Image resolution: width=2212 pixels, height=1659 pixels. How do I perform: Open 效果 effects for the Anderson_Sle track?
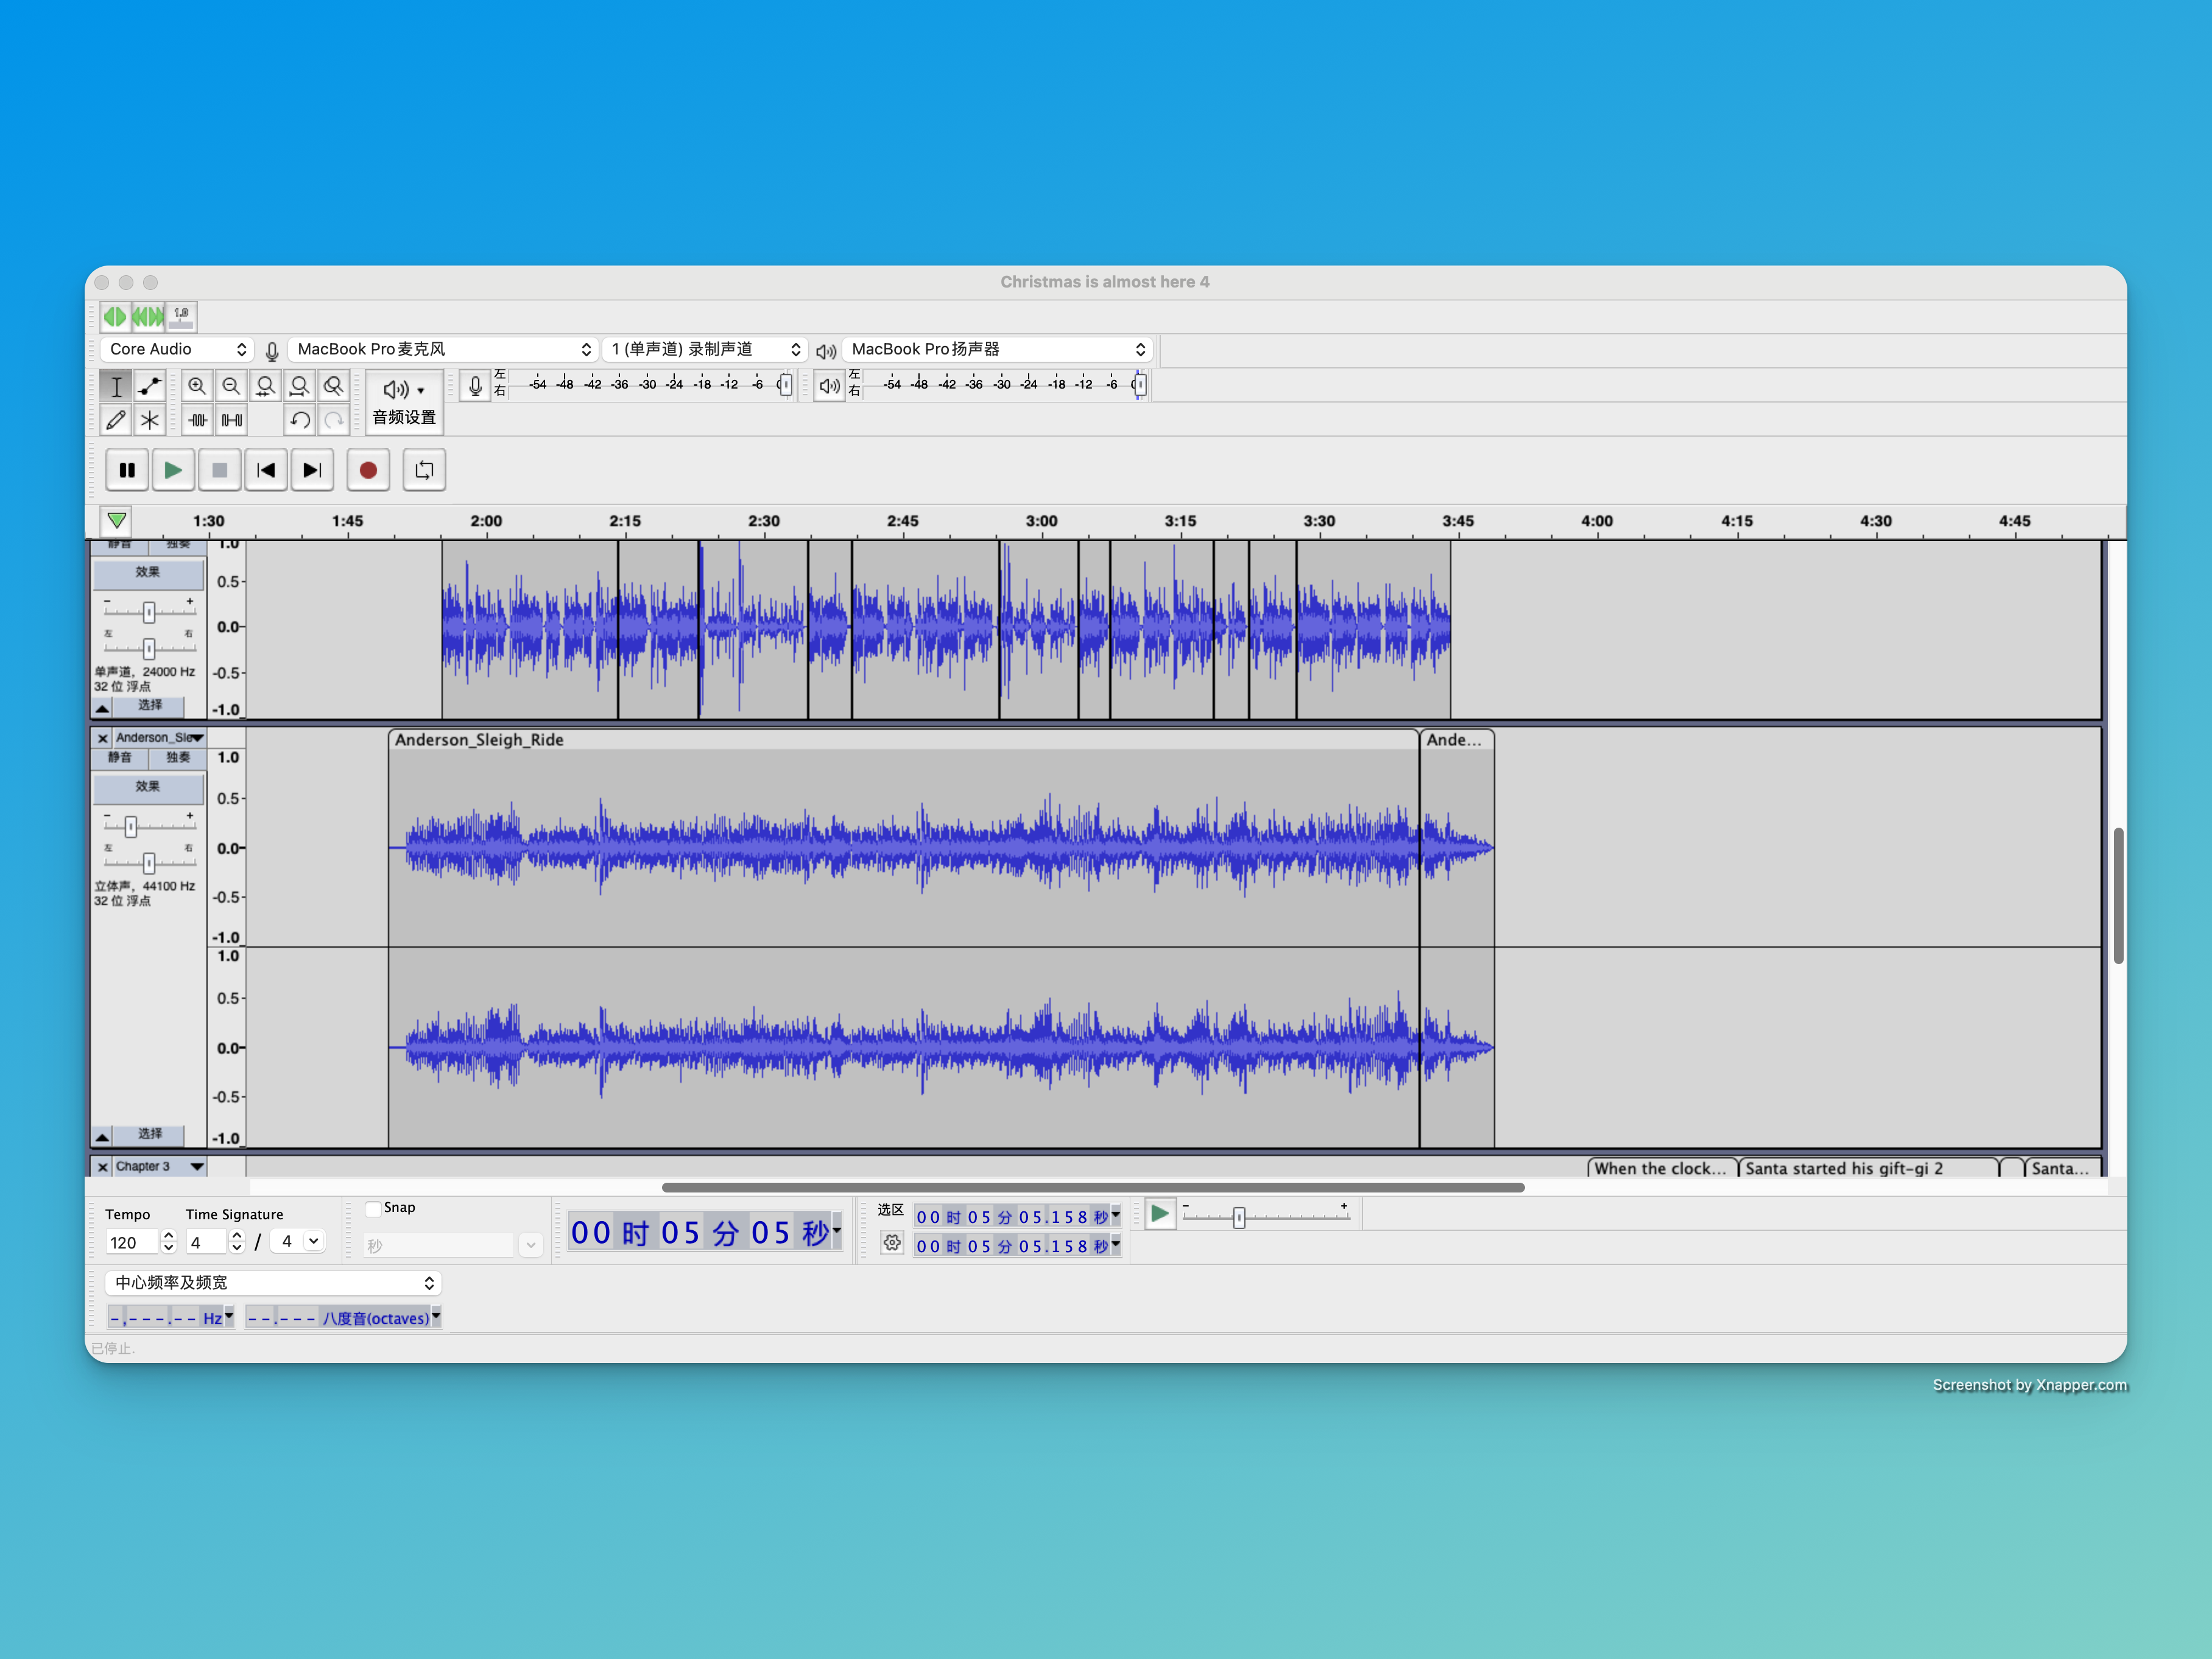(x=148, y=787)
